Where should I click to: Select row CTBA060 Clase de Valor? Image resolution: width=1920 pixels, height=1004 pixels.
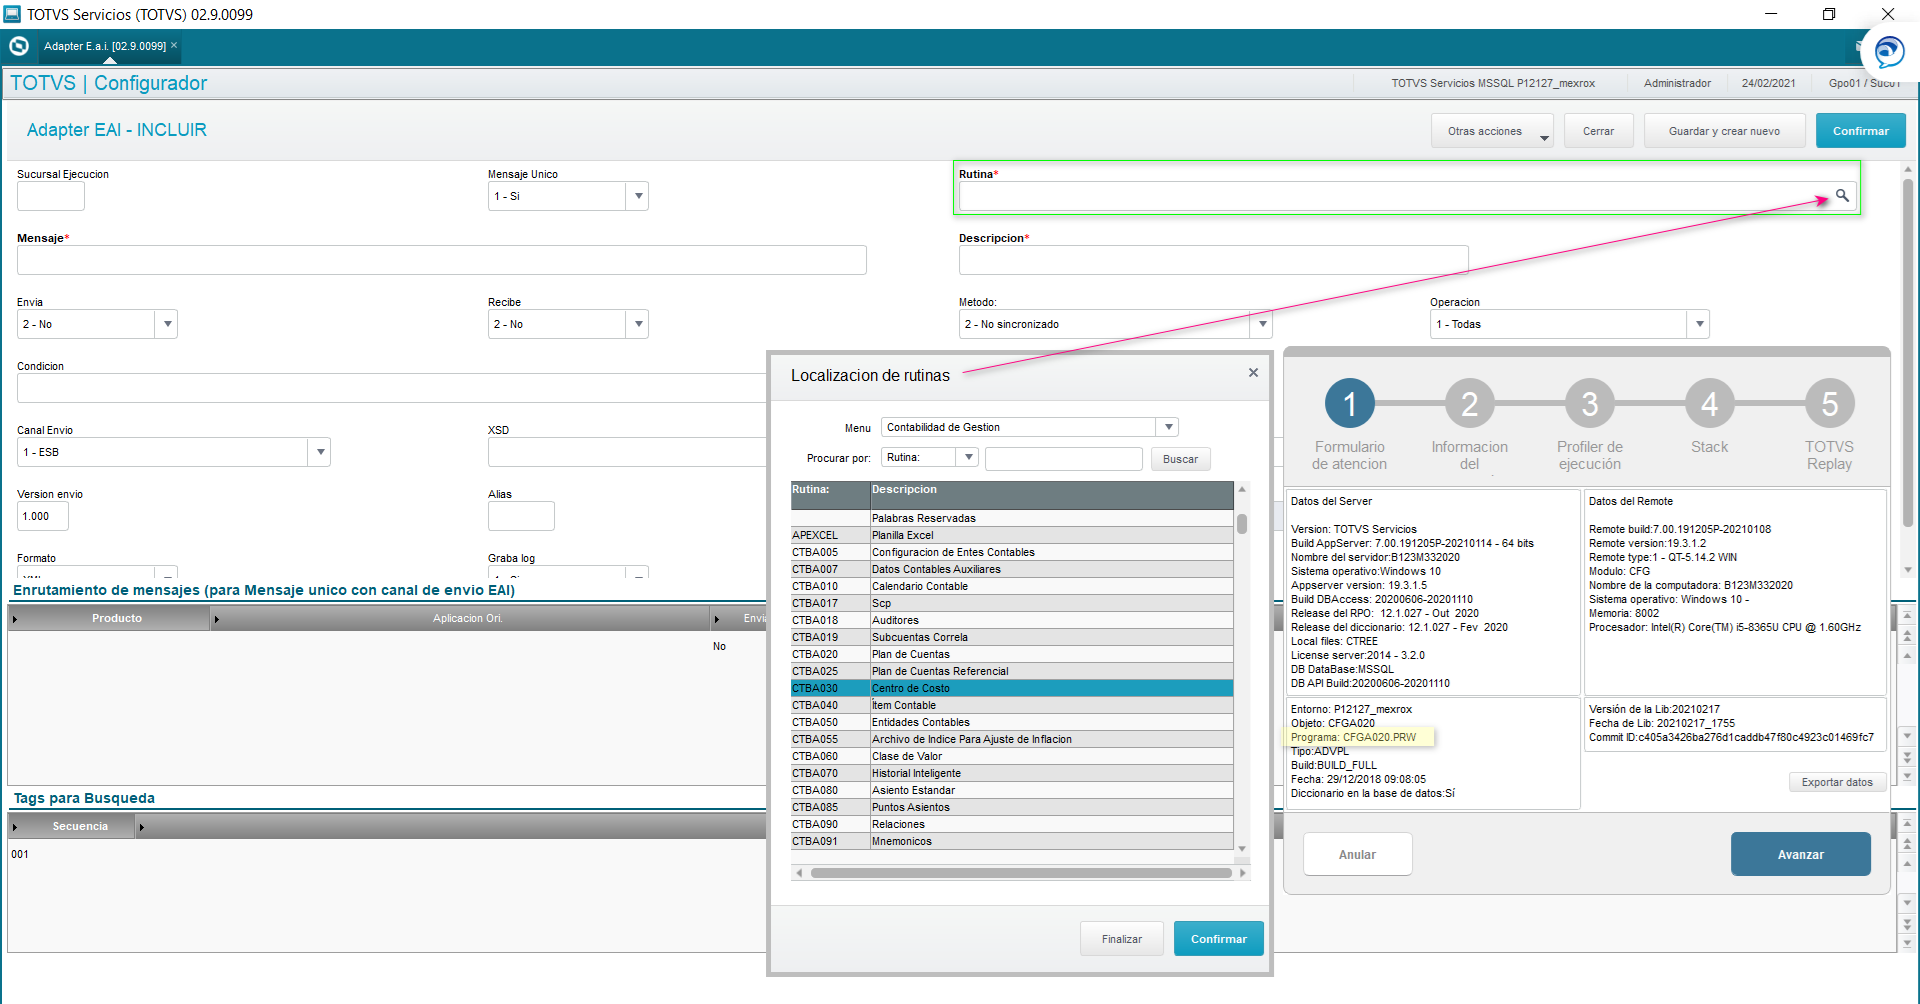(x=1011, y=756)
